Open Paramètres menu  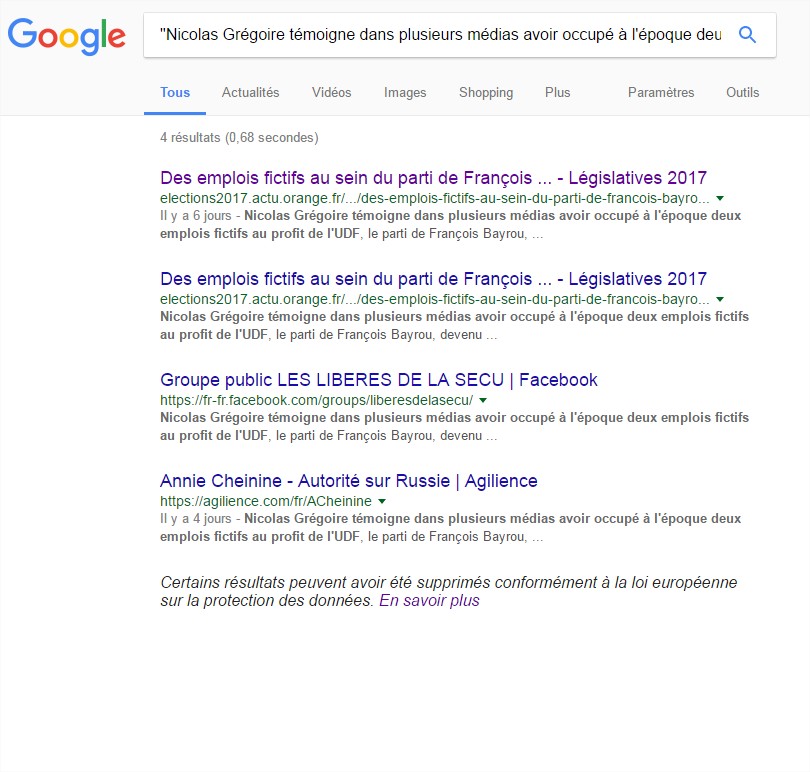pyautogui.click(x=661, y=92)
